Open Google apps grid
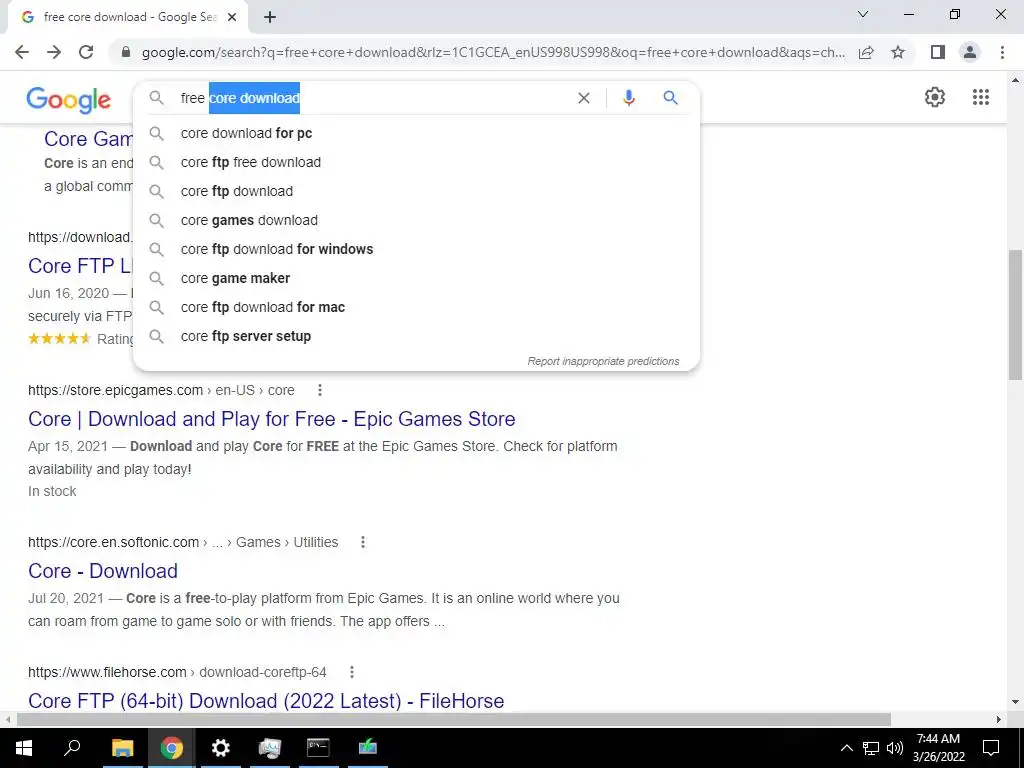The height and width of the screenshot is (768, 1024). tap(981, 97)
